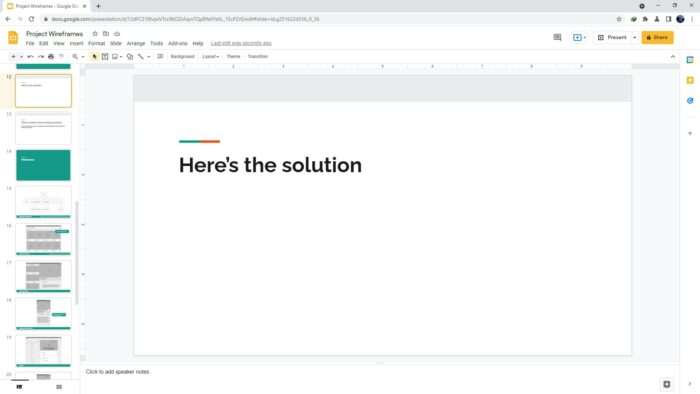Open the Insert menu
Viewport: 700px width, 394px height.
pyautogui.click(x=76, y=44)
